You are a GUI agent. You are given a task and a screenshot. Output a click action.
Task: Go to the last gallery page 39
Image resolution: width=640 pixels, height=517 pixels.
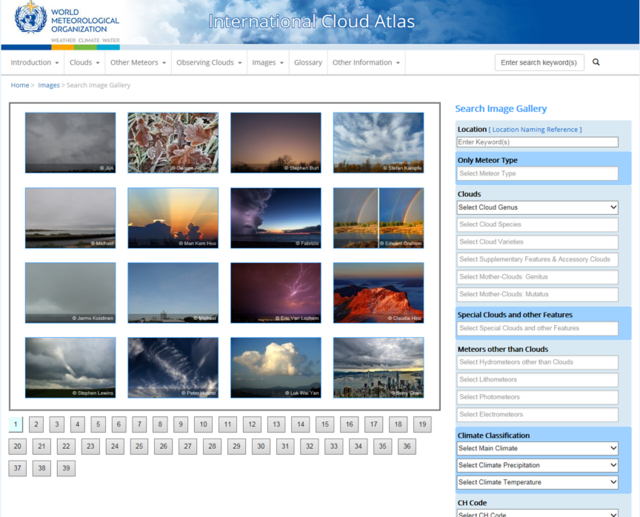point(66,468)
